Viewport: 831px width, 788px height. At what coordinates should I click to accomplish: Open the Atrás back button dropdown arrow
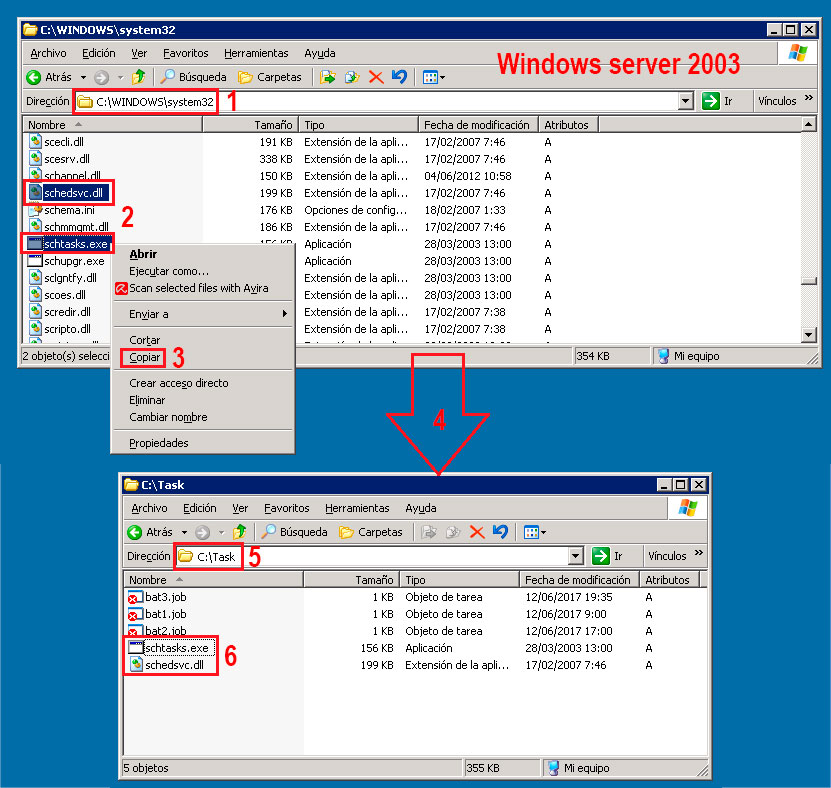(x=83, y=77)
